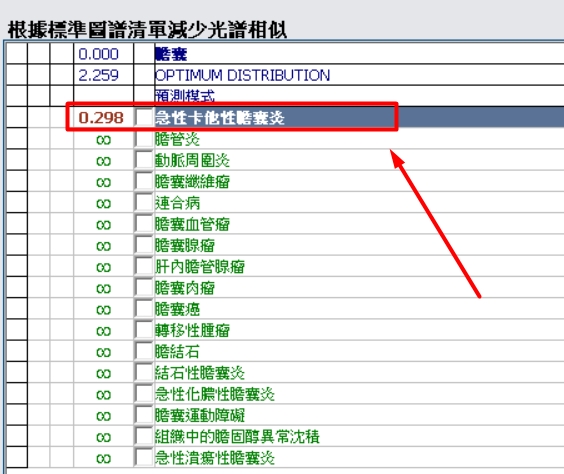The width and height of the screenshot is (564, 474).
Task: Click the ∞ value beside 膽囊癌
Action: pyautogui.click(x=104, y=309)
